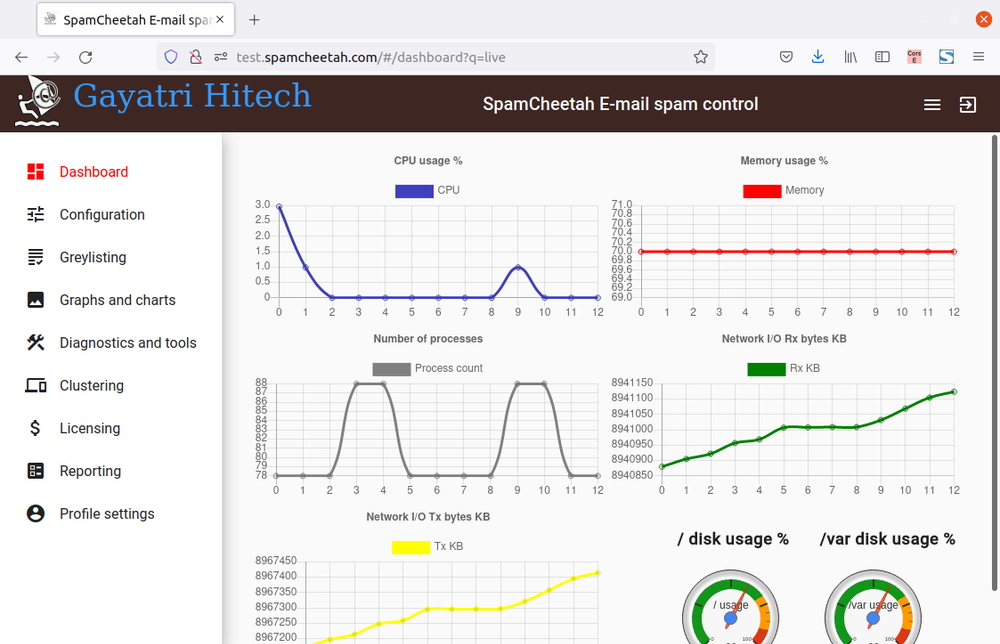This screenshot has height=644, width=1000.
Task: Toggle Rx KB green legend
Action: [x=767, y=369]
